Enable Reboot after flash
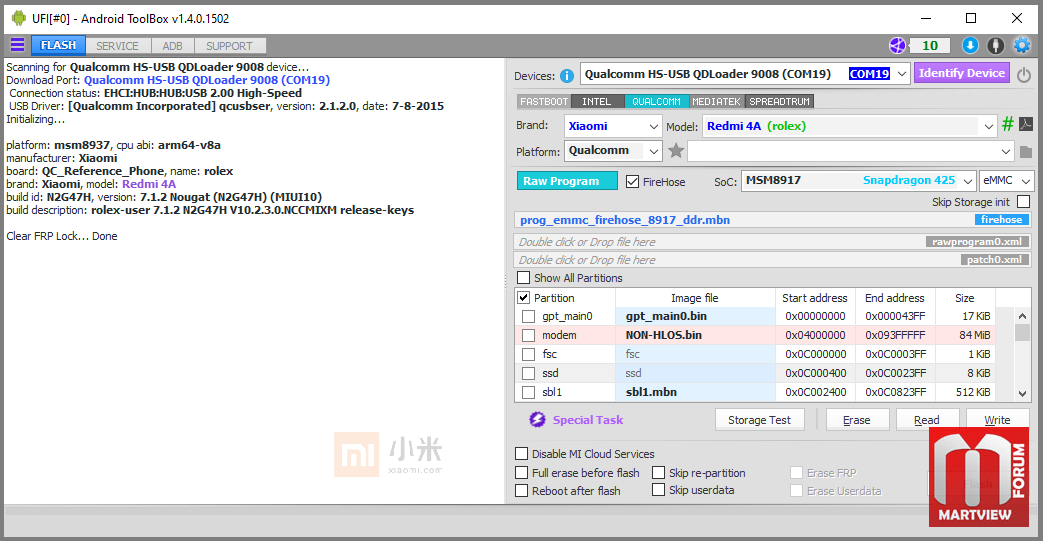Viewport: 1043px width, 541px height. click(522, 490)
